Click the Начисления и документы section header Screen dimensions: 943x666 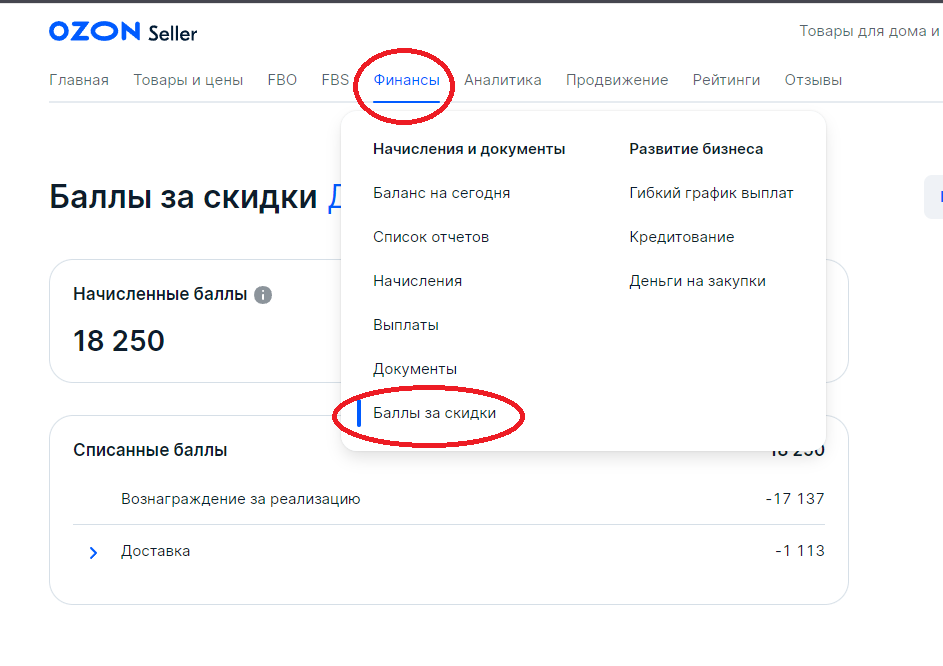469,149
